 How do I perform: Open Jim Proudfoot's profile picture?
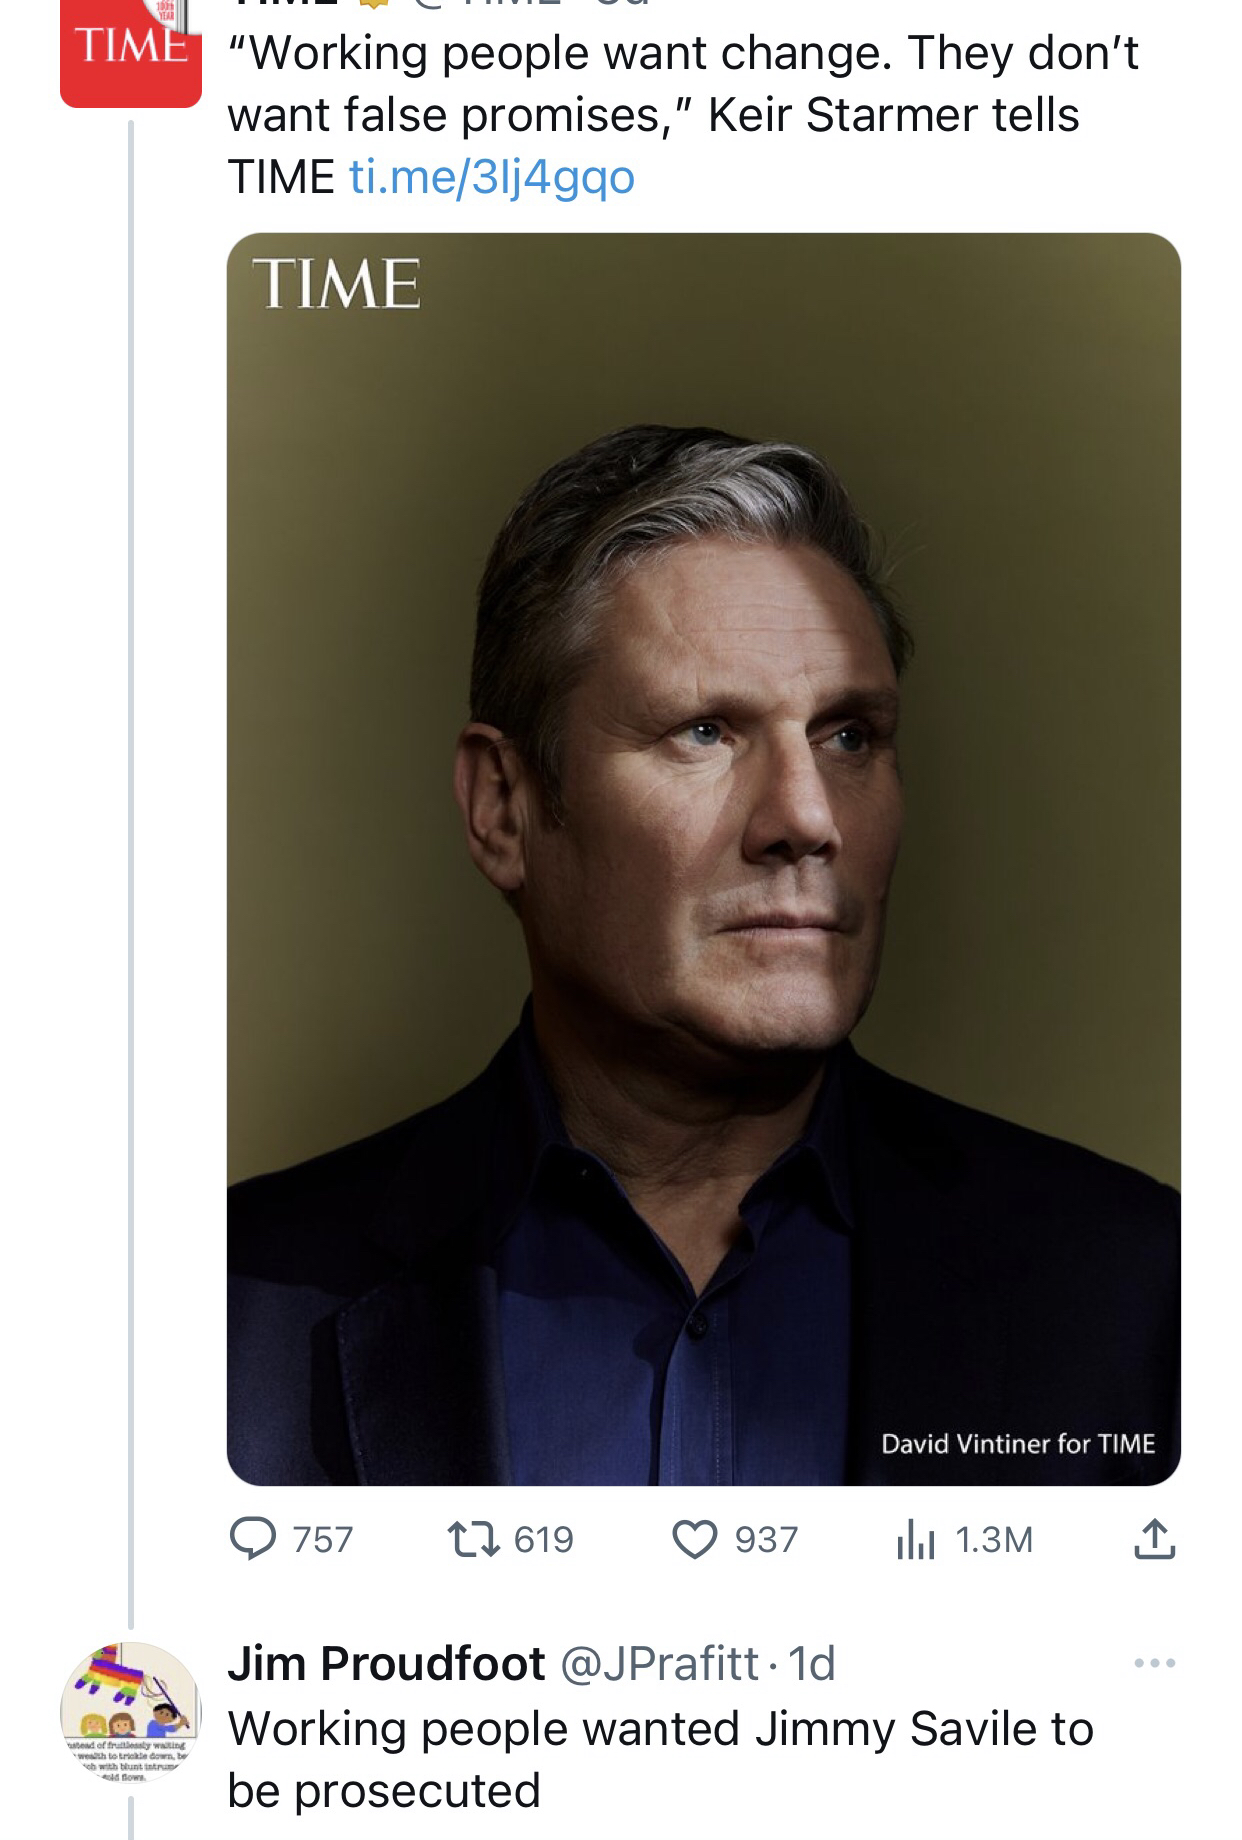point(130,1712)
